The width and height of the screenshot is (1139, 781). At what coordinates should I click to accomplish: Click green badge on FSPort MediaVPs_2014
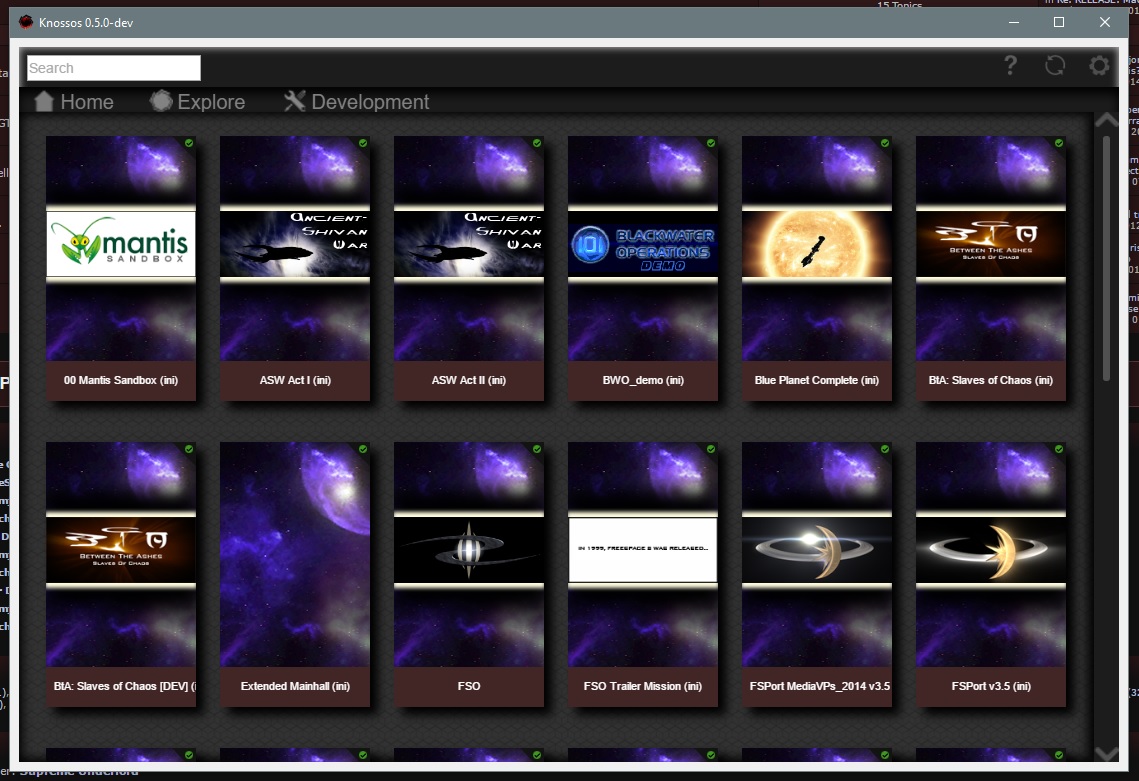click(x=885, y=449)
